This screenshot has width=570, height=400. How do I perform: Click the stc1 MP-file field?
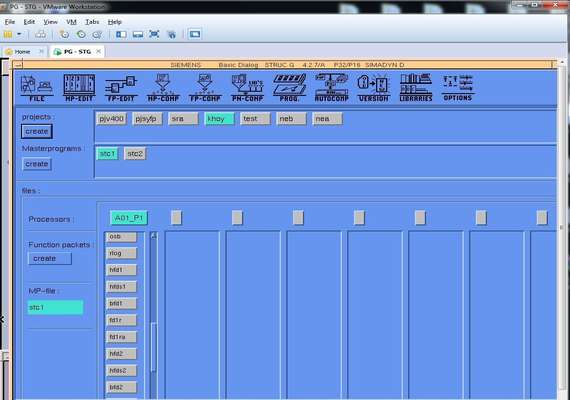[x=55, y=308]
